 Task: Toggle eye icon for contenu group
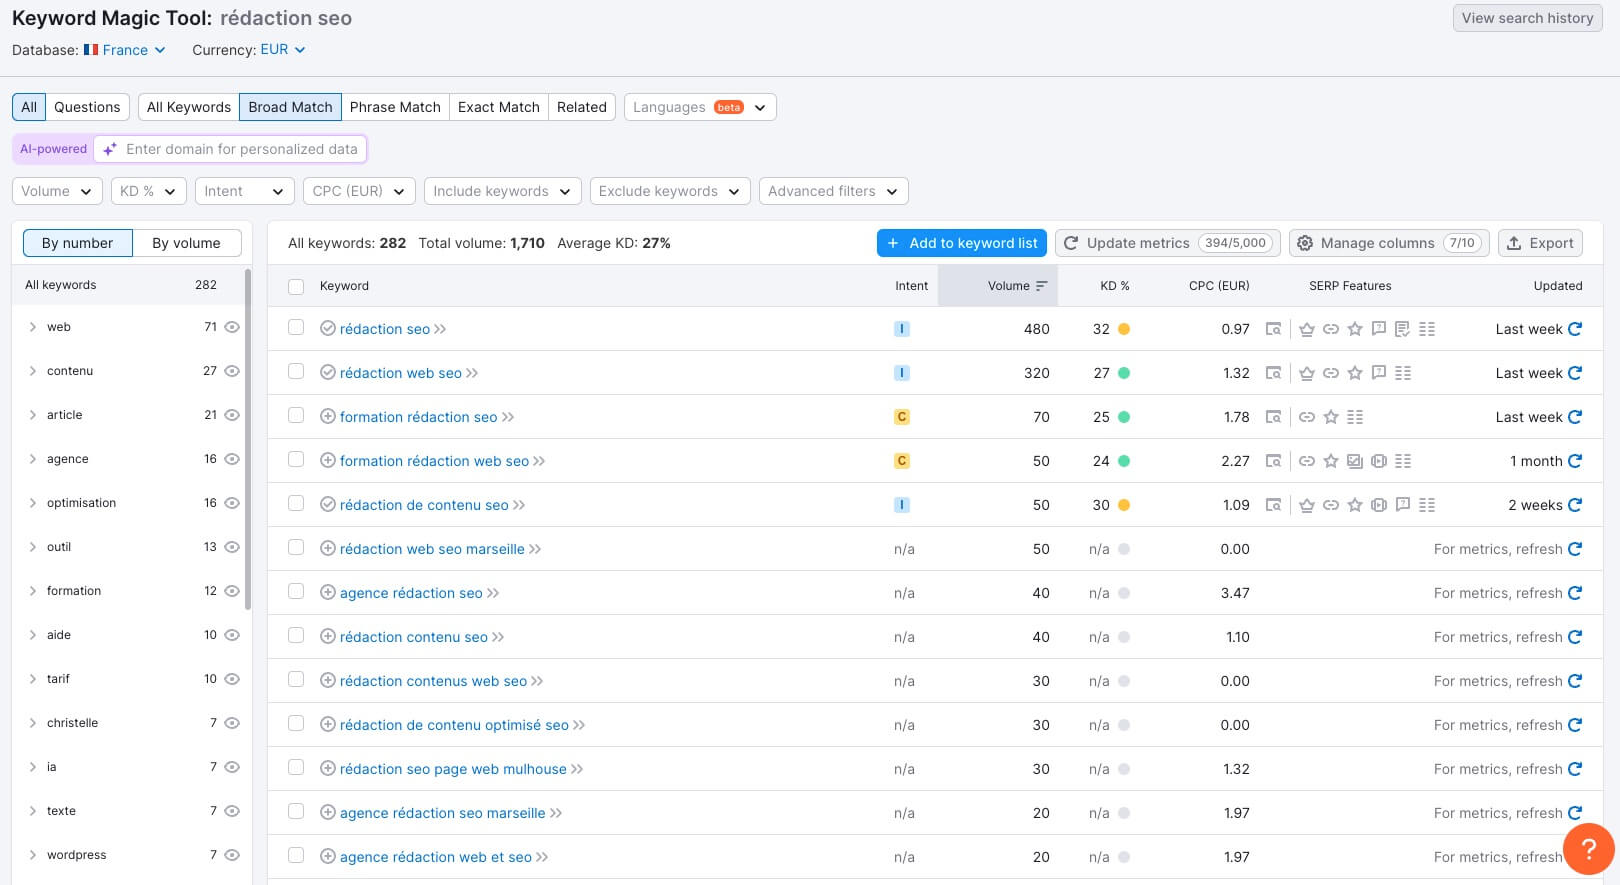pos(232,371)
